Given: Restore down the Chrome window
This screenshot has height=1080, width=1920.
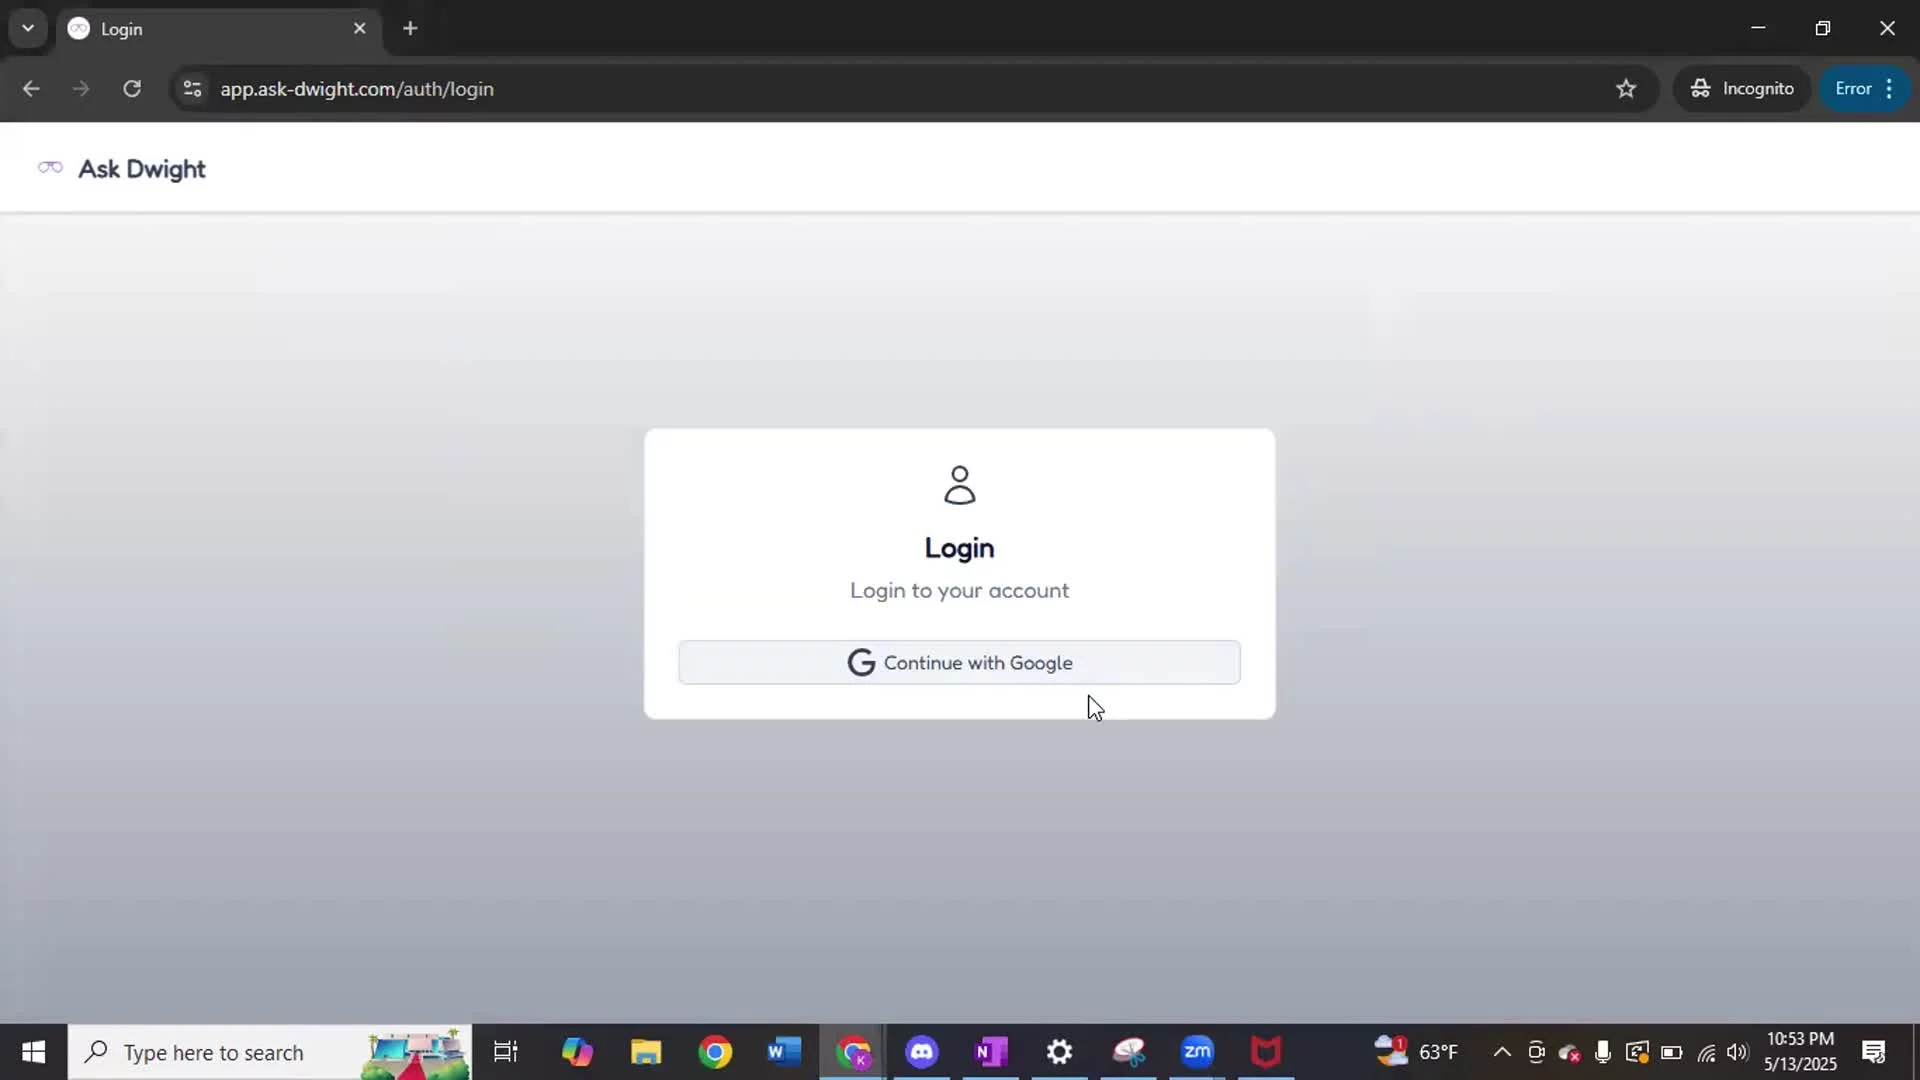Looking at the screenshot, I should point(1823,28).
